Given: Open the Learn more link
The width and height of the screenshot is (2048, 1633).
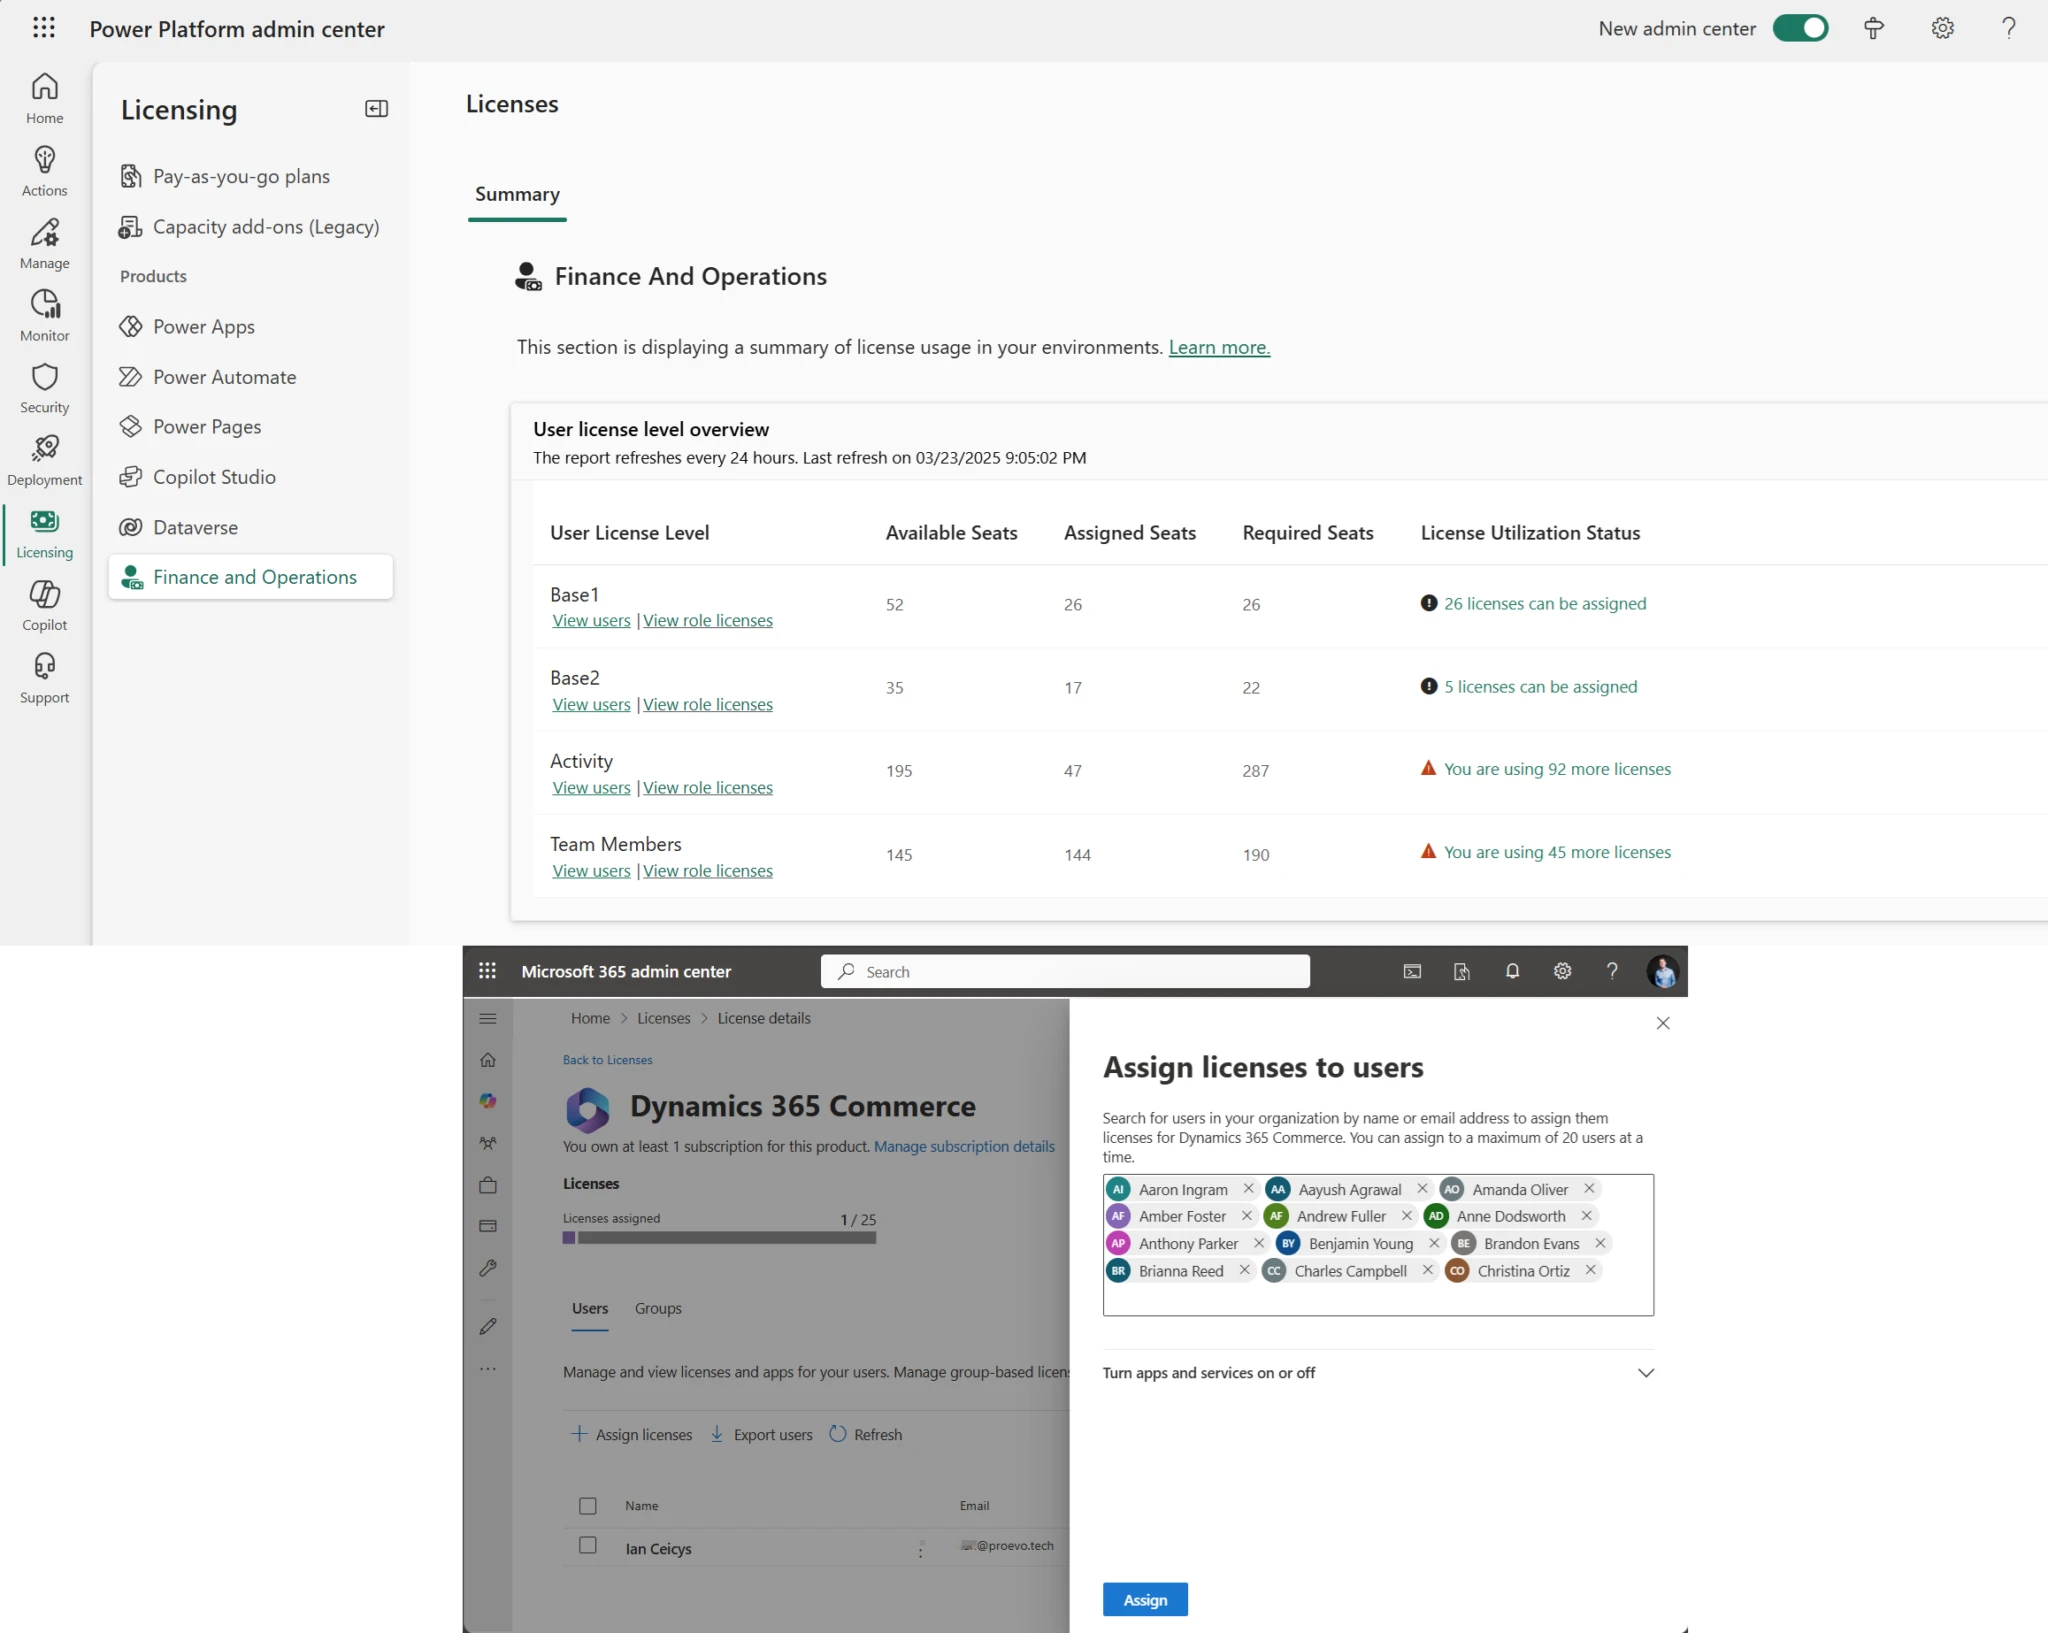Looking at the screenshot, I should (1219, 347).
